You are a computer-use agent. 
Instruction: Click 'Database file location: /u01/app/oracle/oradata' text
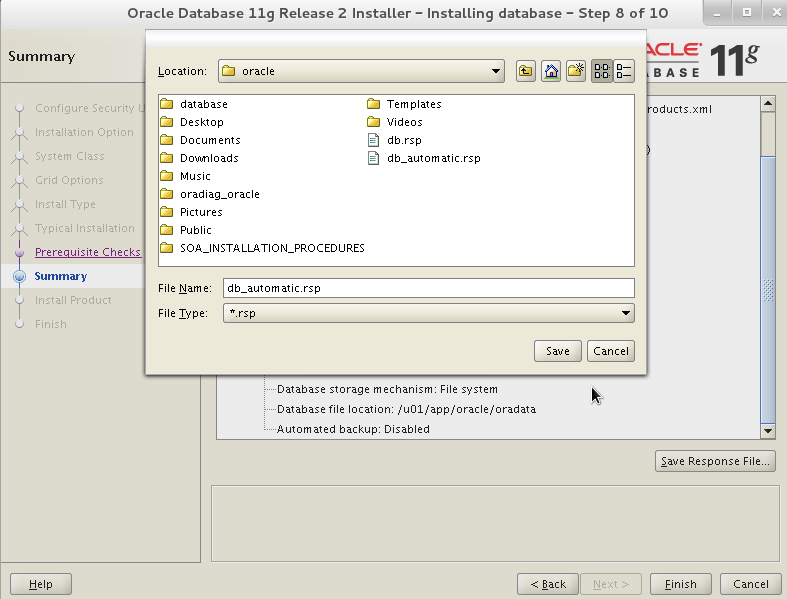coord(406,409)
